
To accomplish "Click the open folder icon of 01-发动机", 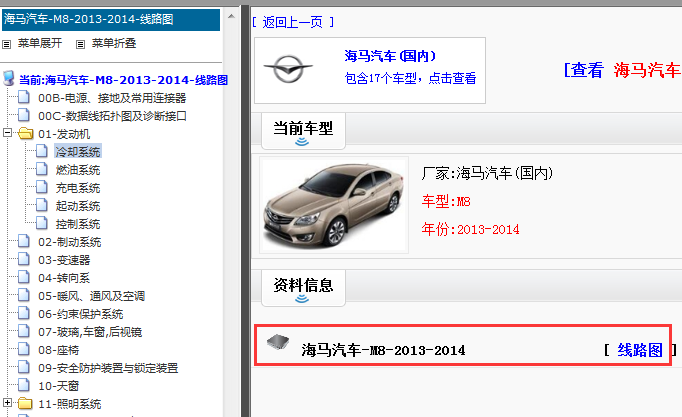I will pos(26,133).
